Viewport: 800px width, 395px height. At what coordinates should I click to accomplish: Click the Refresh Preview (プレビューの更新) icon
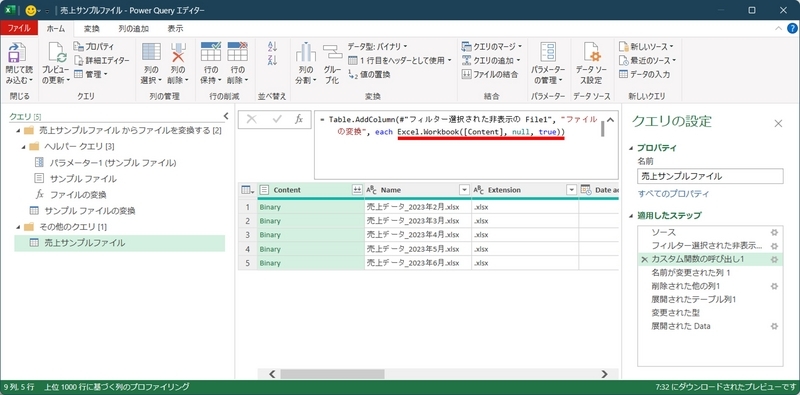57,53
